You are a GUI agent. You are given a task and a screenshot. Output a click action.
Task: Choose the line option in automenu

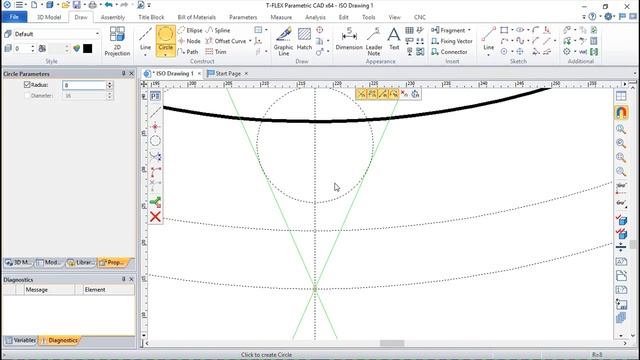[x=155, y=111]
